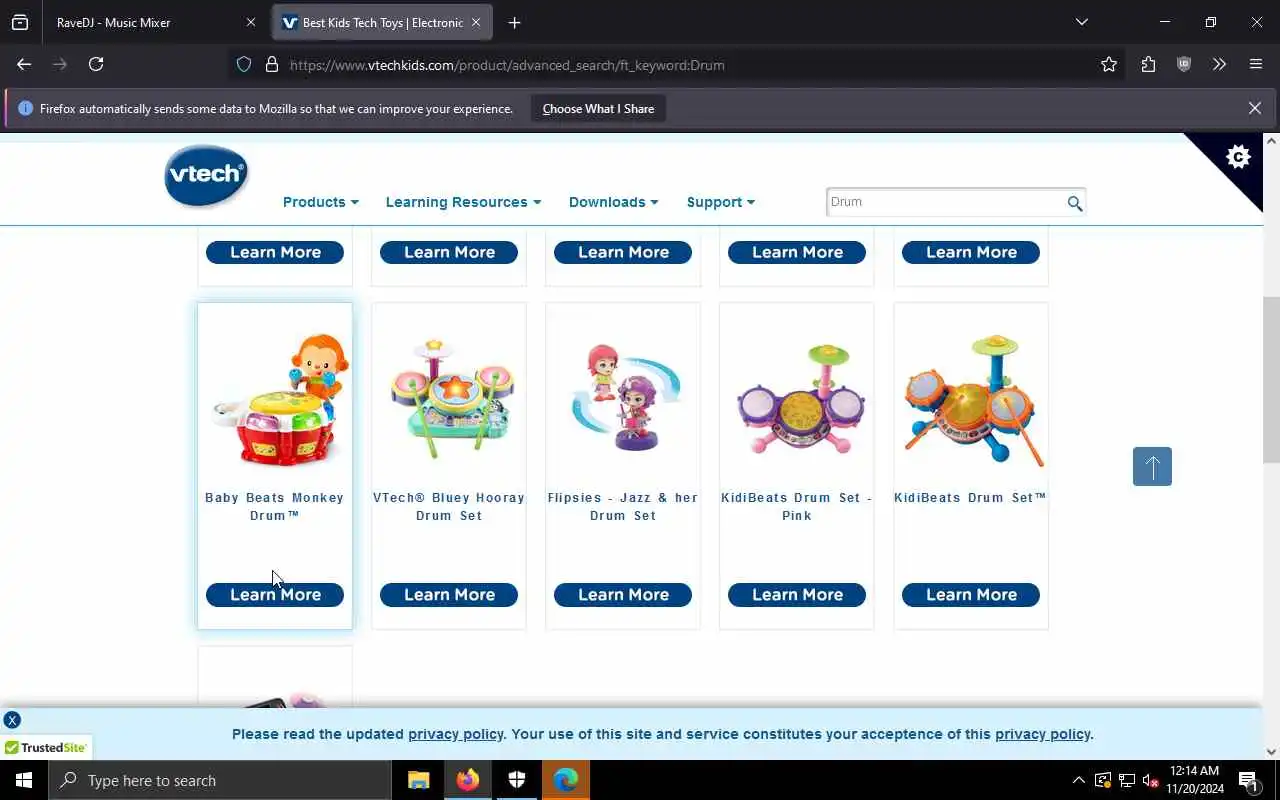Open the pink KidiBeats Drum Set image
Image resolution: width=1280 pixels, height=800 pixels.
coord(800,400)
